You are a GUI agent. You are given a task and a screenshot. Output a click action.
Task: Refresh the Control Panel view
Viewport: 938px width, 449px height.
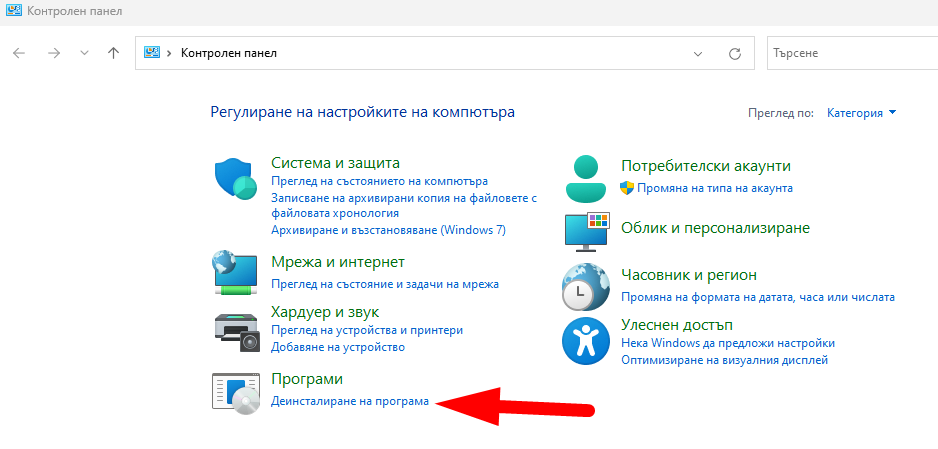click(735, 53)
